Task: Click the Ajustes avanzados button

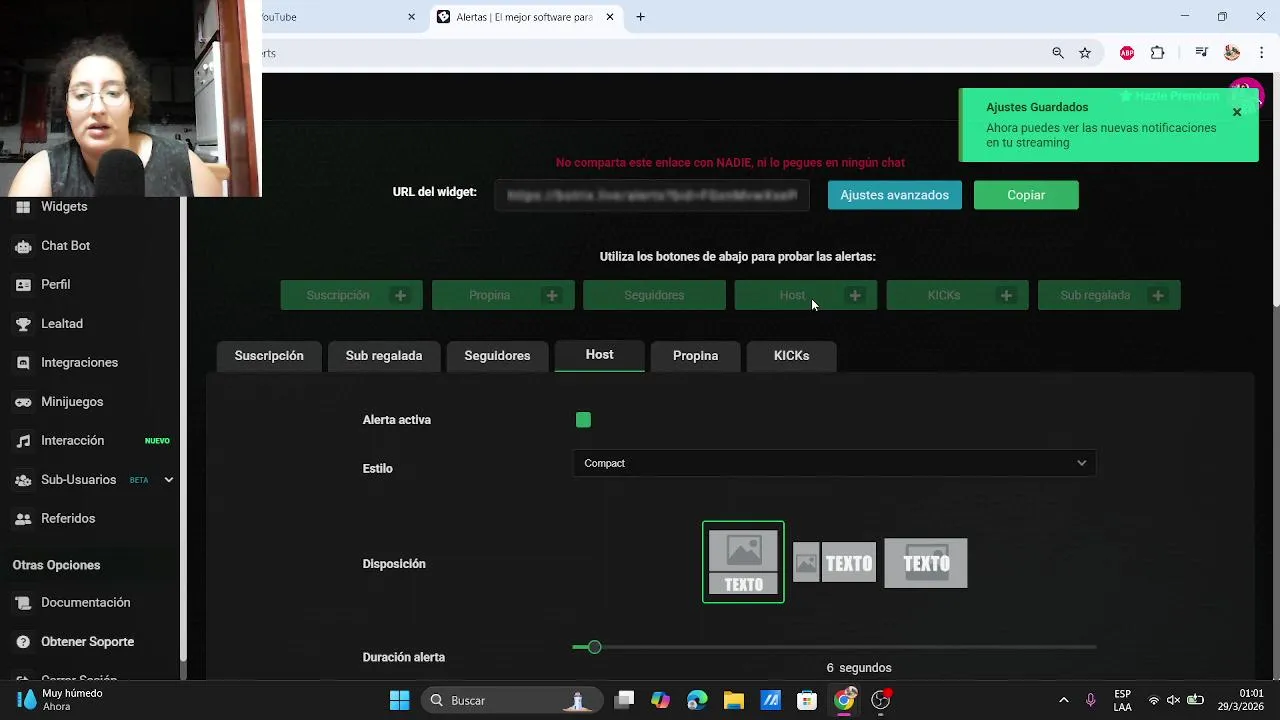Action: tap(895, 195)
